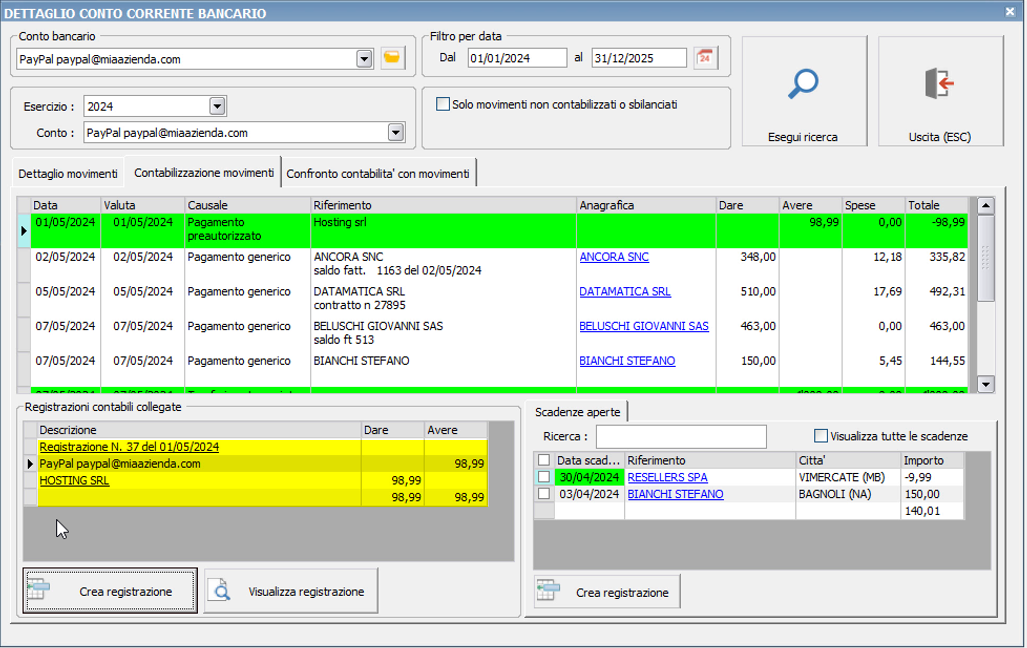The image size is (1027, 648).
Task: Click the Anagrafica column header
Action: [646, 205]
